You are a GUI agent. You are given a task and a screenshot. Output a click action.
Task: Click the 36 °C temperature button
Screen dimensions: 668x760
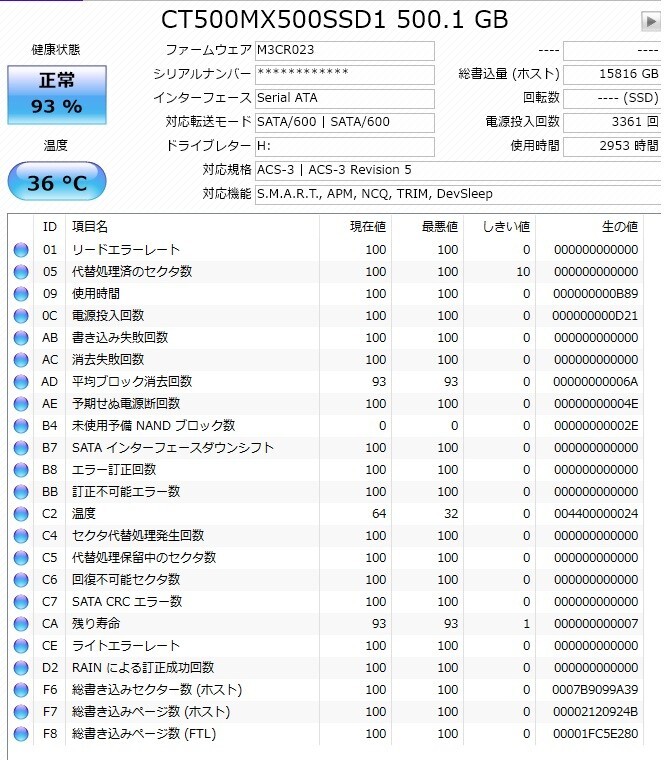click(57, 181)
